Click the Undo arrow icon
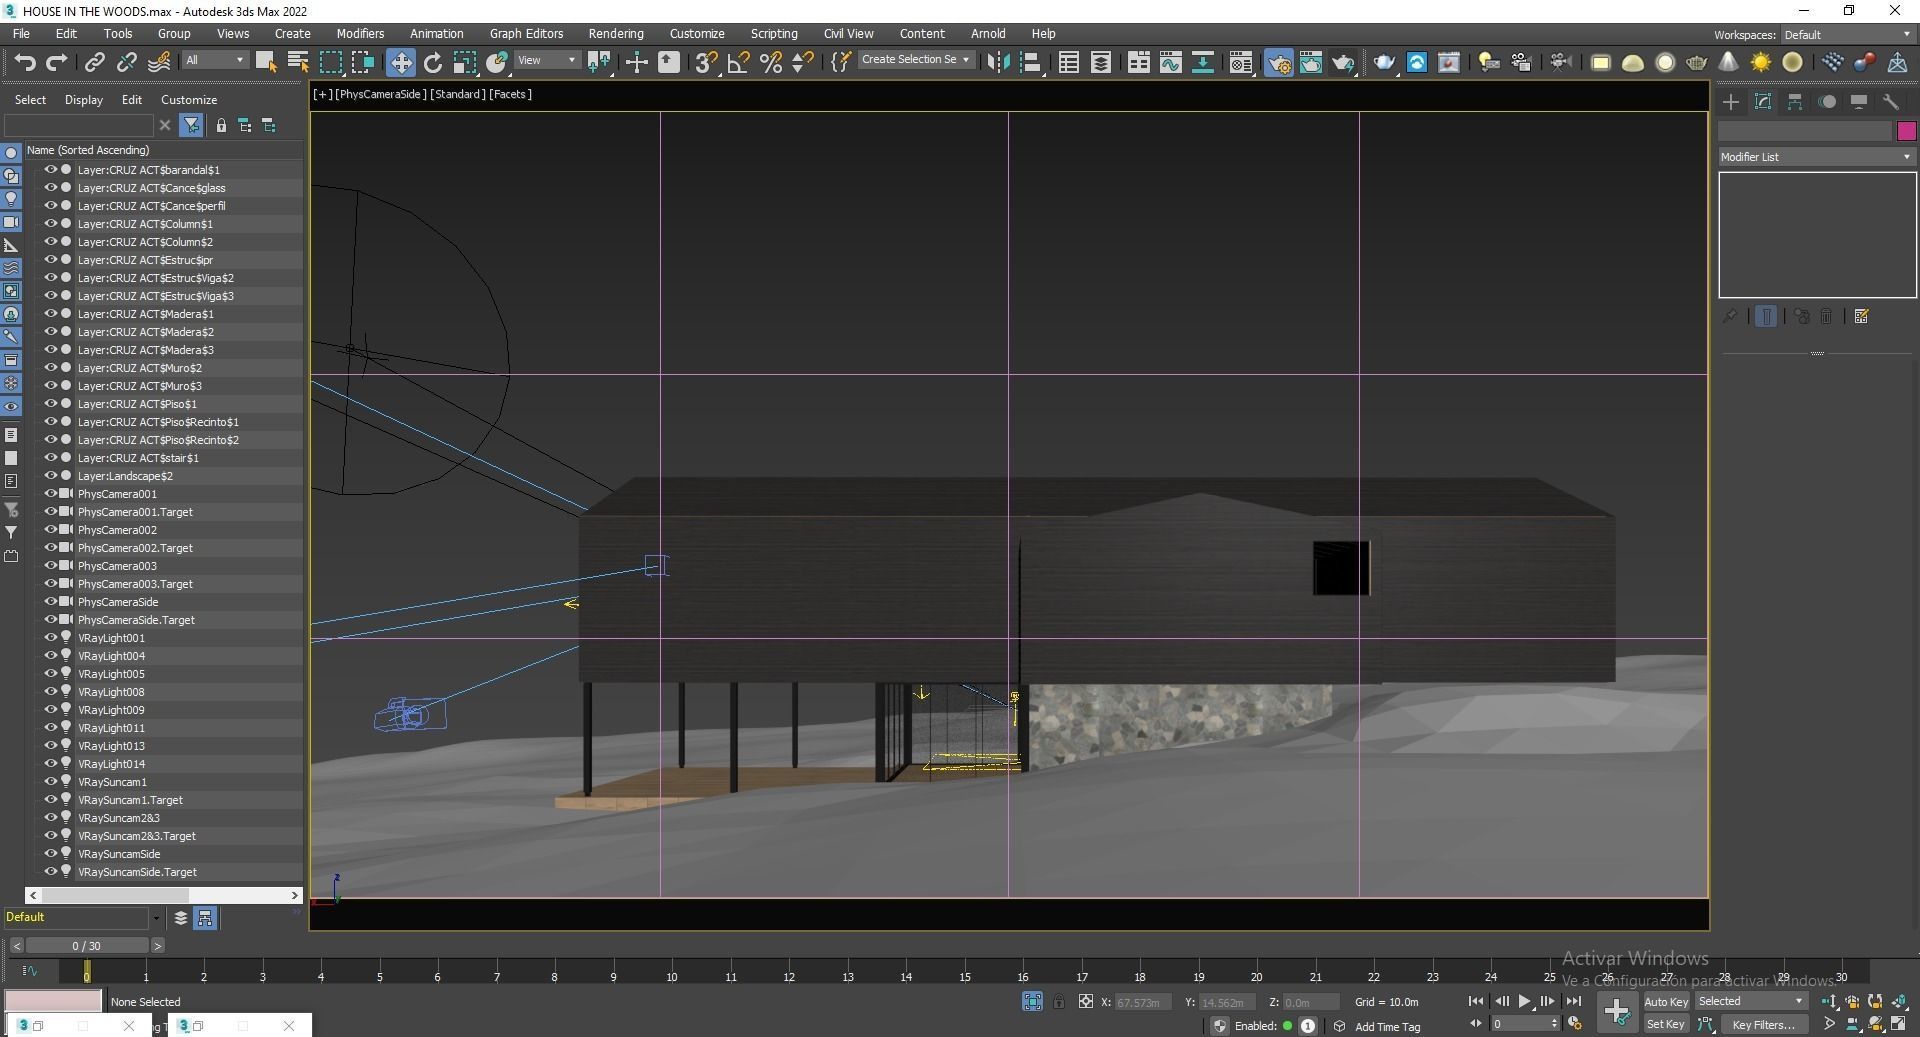1920x1037 pixels. [x=24, y=62]
